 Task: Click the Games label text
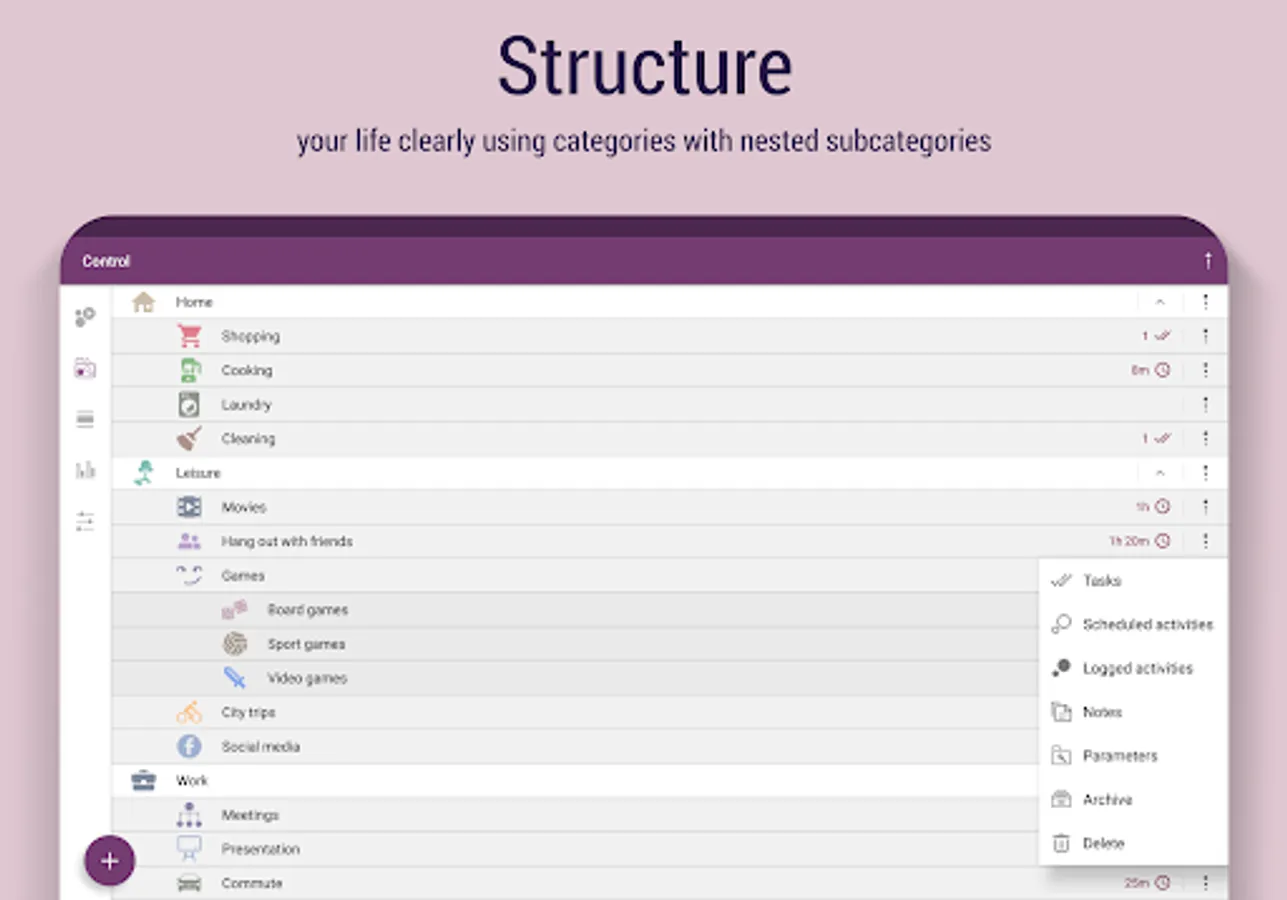coord(243,576)
